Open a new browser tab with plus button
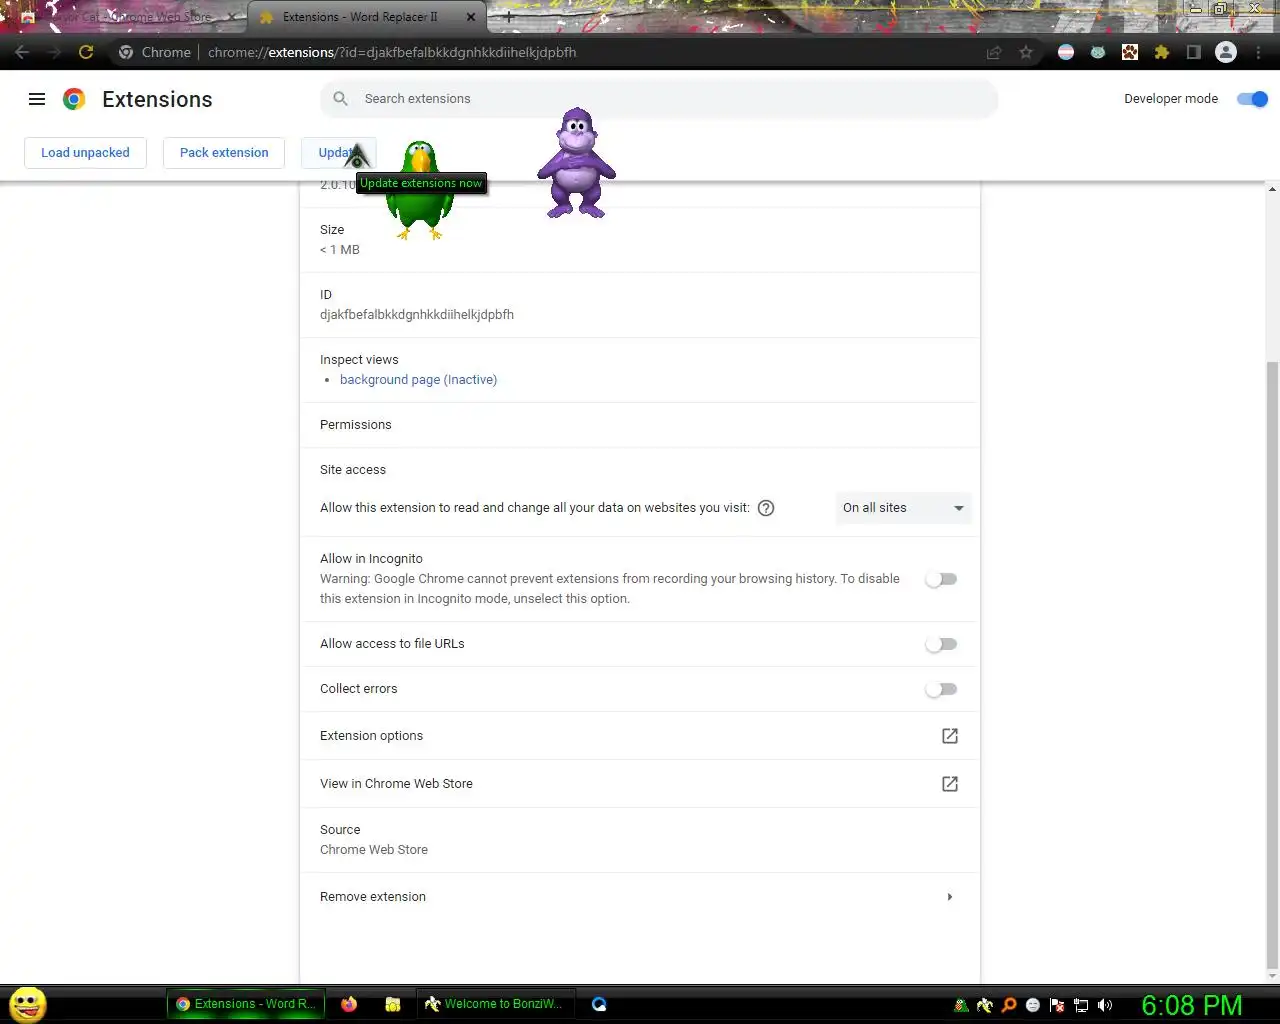This screenshot has height=1024, width=1280. (508, 17)
